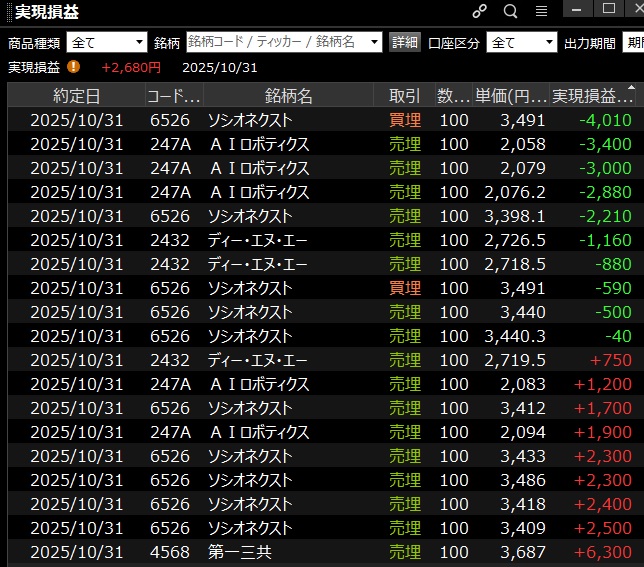Sort by 銘柄名 column header
This screenshot has width=644, height=567.
click(289, 96)
